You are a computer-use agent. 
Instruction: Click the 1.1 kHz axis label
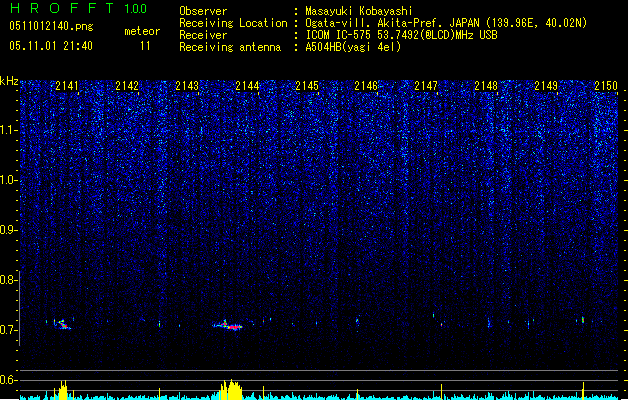pyautogui.click(x=9, y=130)
